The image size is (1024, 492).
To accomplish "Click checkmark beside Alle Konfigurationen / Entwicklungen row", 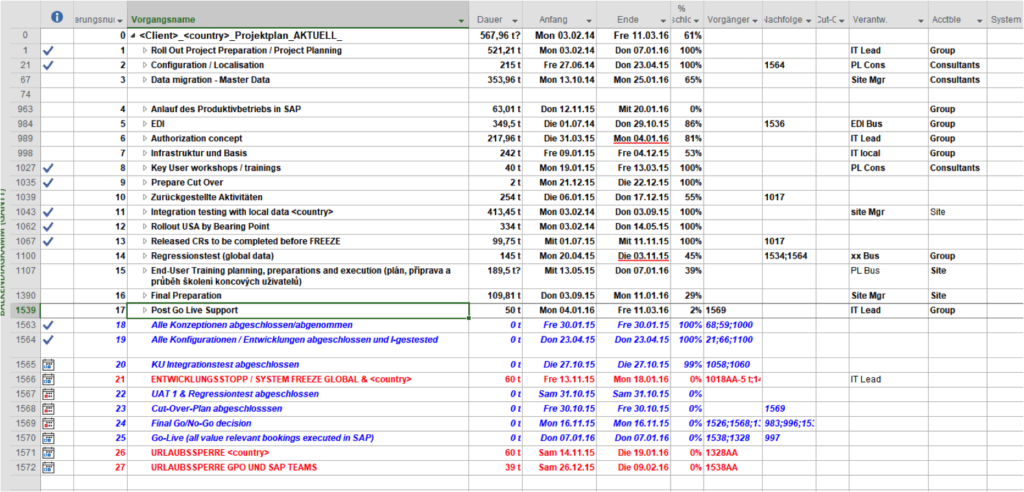I will click(47, 340).
